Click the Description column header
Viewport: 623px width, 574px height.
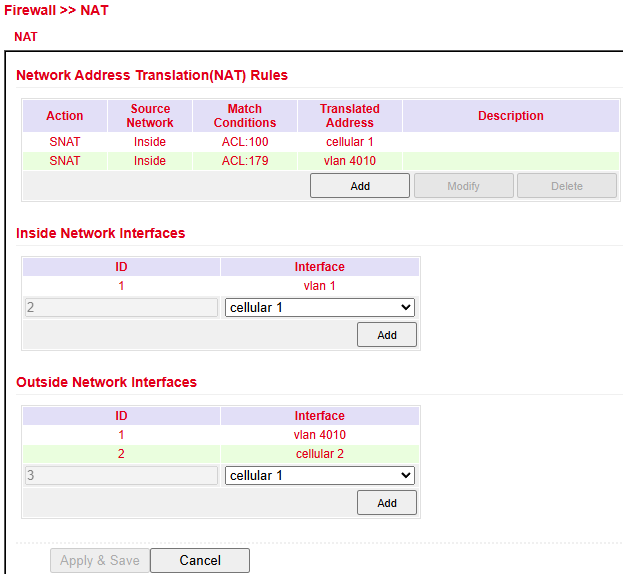[510, 116]
